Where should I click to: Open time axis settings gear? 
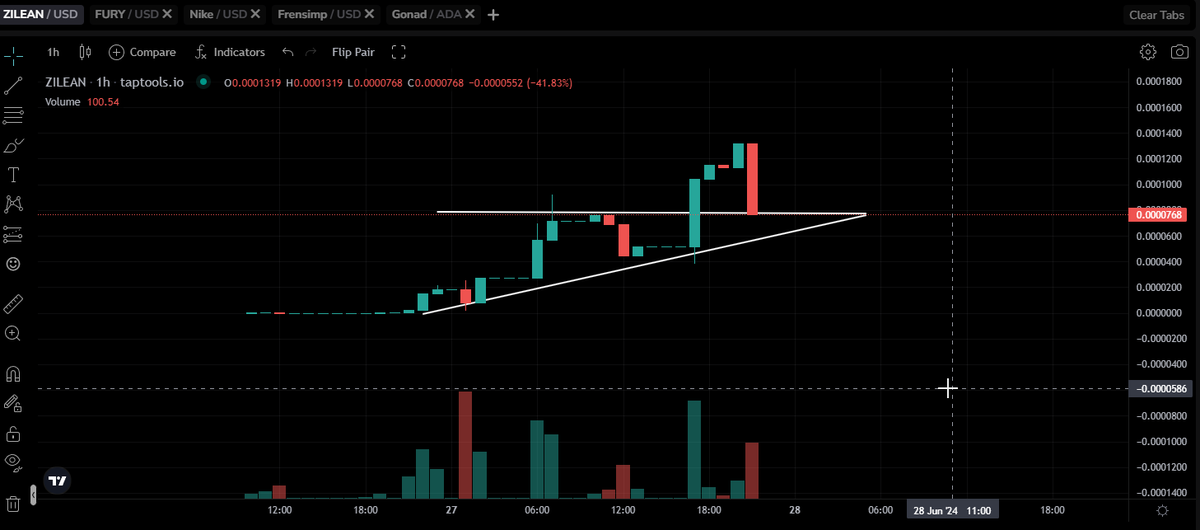point(1161,510)
